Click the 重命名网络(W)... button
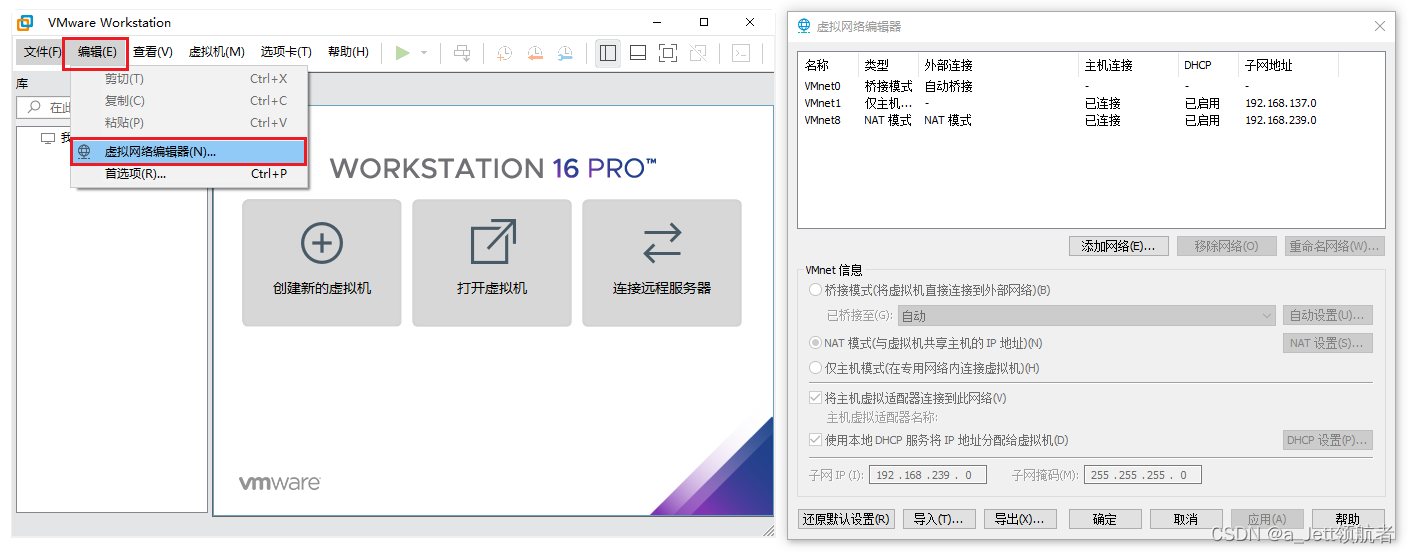This screenshot has width=1410, height=553. coord(1334,246)
